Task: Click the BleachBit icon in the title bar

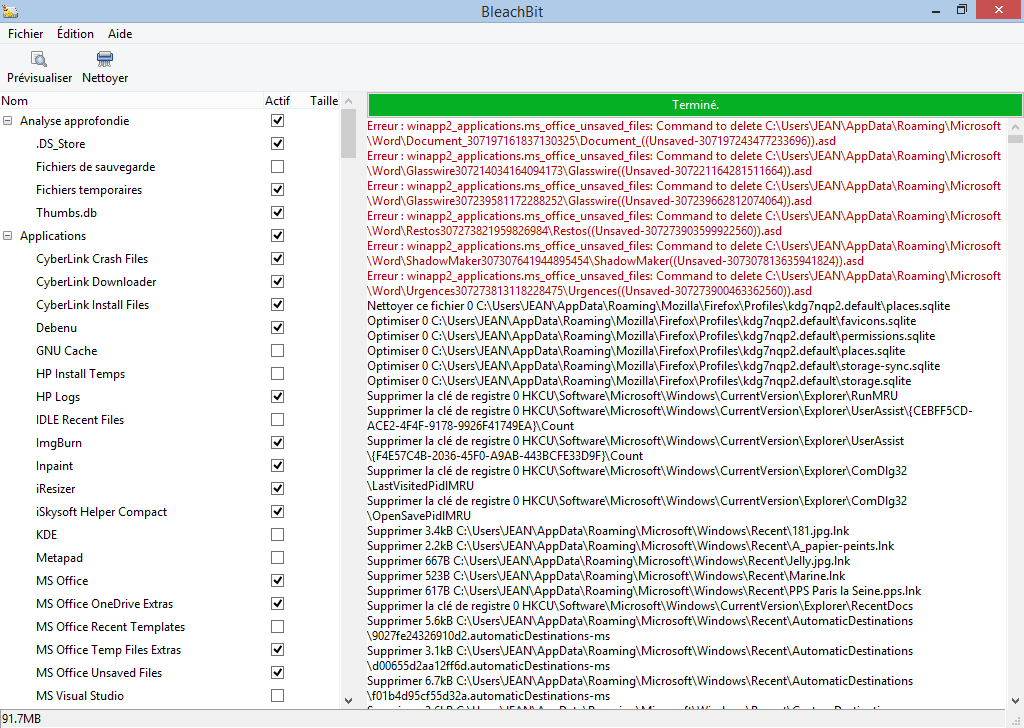Action: pyautogui.click(x=12, y=11)
